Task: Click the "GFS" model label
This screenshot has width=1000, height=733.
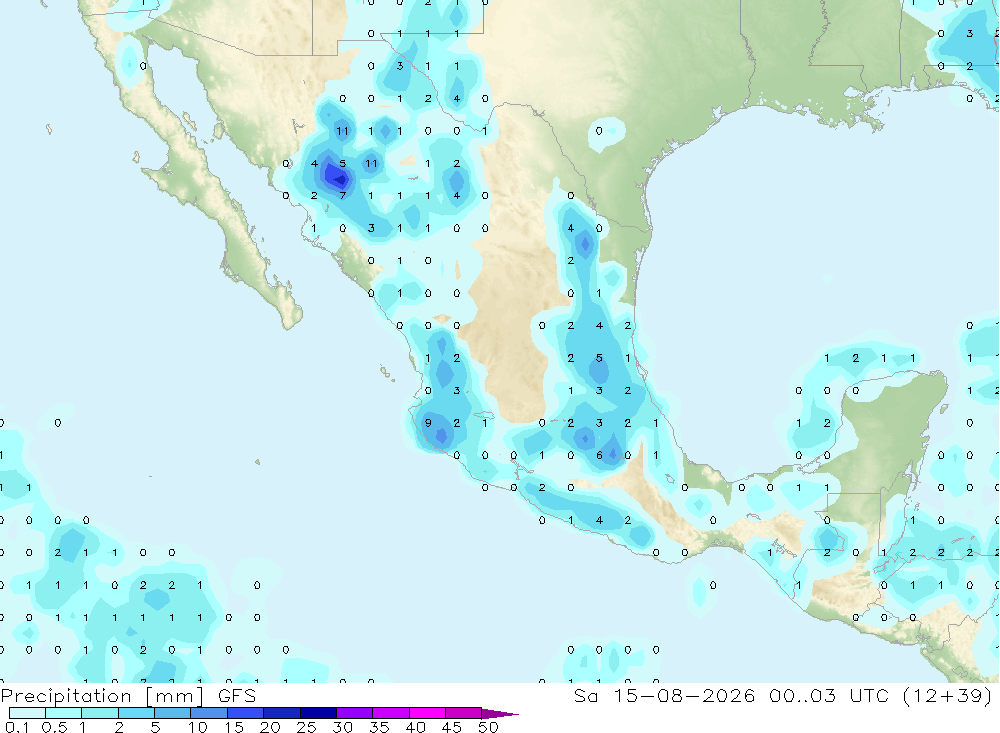Action: point(237,695)
